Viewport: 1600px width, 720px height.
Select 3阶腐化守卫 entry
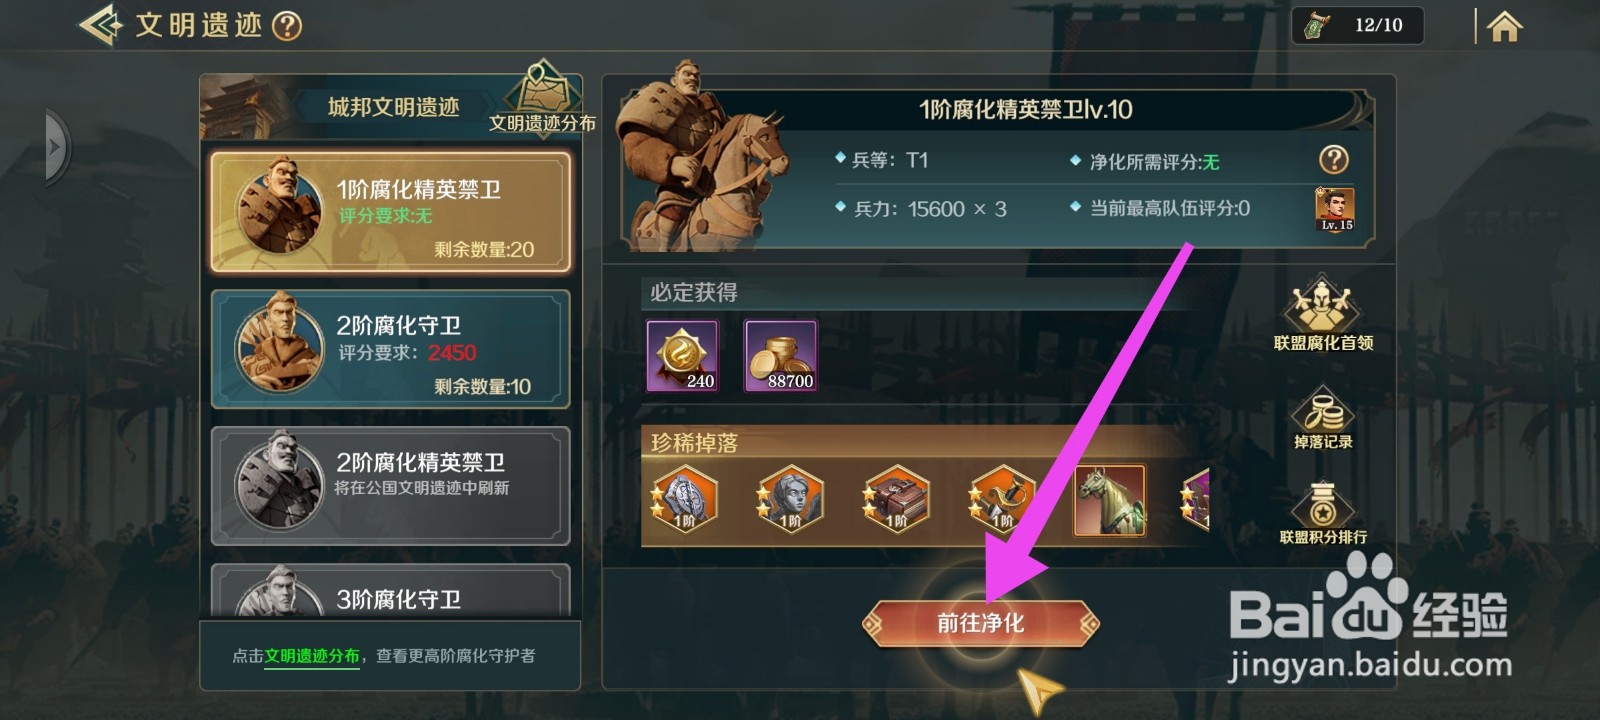(x=391, y=591)
